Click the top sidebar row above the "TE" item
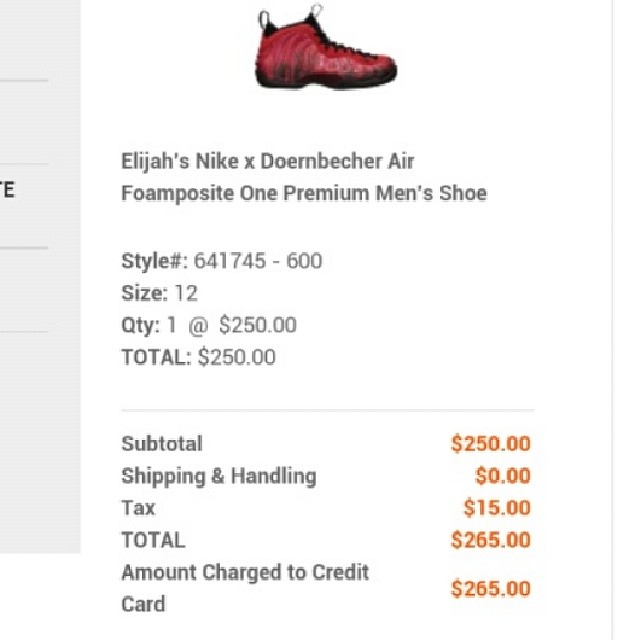The image size is (640, 640). 24,122
